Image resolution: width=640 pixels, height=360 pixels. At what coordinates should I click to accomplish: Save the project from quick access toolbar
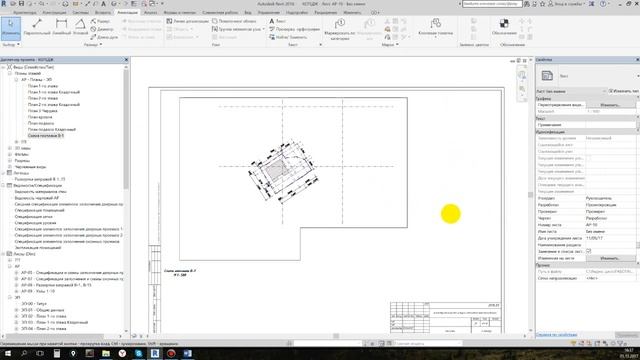pyautogui.click(x=22, y=4)
